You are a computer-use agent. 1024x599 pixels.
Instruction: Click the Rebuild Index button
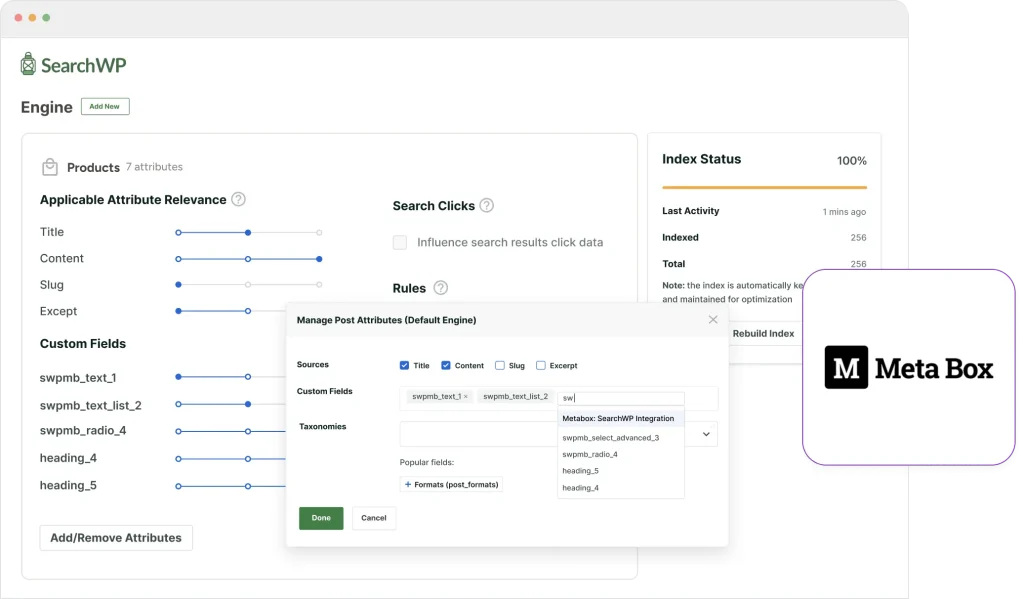click(x=763, y=333)
